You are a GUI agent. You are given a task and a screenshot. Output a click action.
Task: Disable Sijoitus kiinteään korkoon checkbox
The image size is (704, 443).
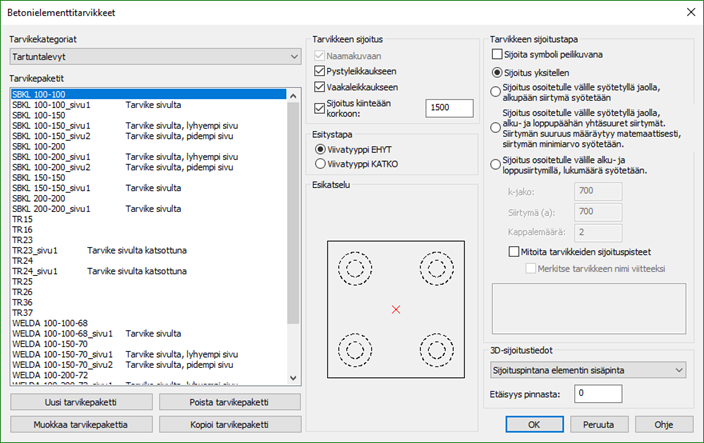pos(320,106)
